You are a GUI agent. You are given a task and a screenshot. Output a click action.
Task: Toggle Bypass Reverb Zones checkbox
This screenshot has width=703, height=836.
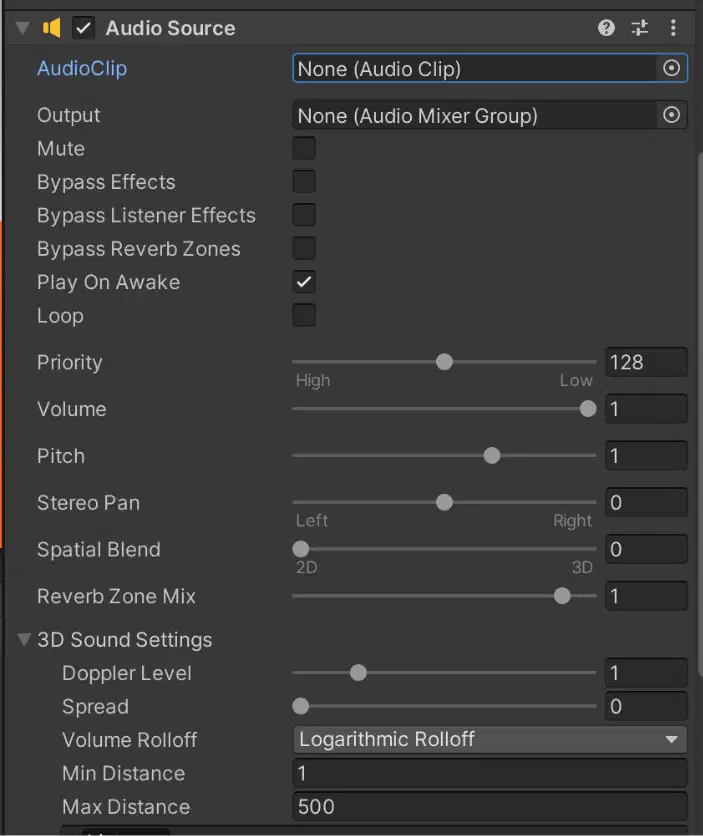tap(304, 248)
